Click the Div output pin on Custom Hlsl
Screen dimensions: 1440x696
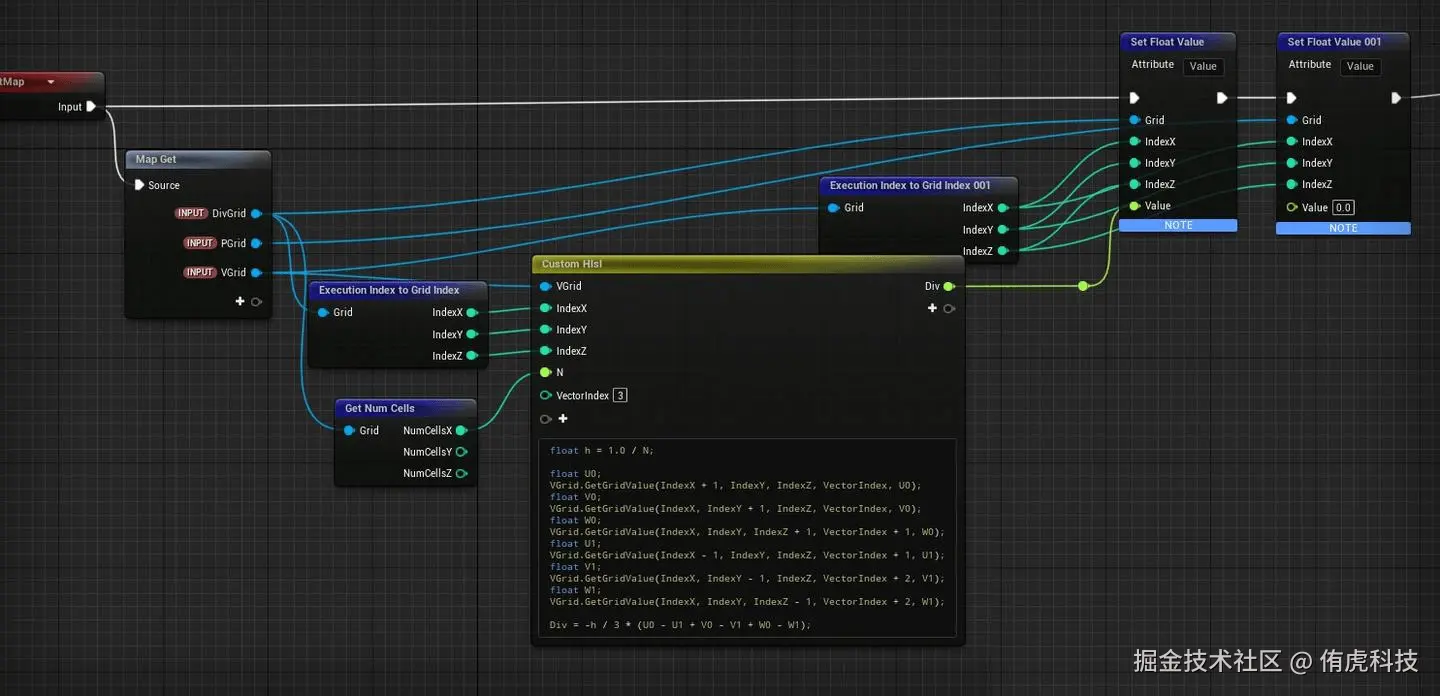[948, 287]
